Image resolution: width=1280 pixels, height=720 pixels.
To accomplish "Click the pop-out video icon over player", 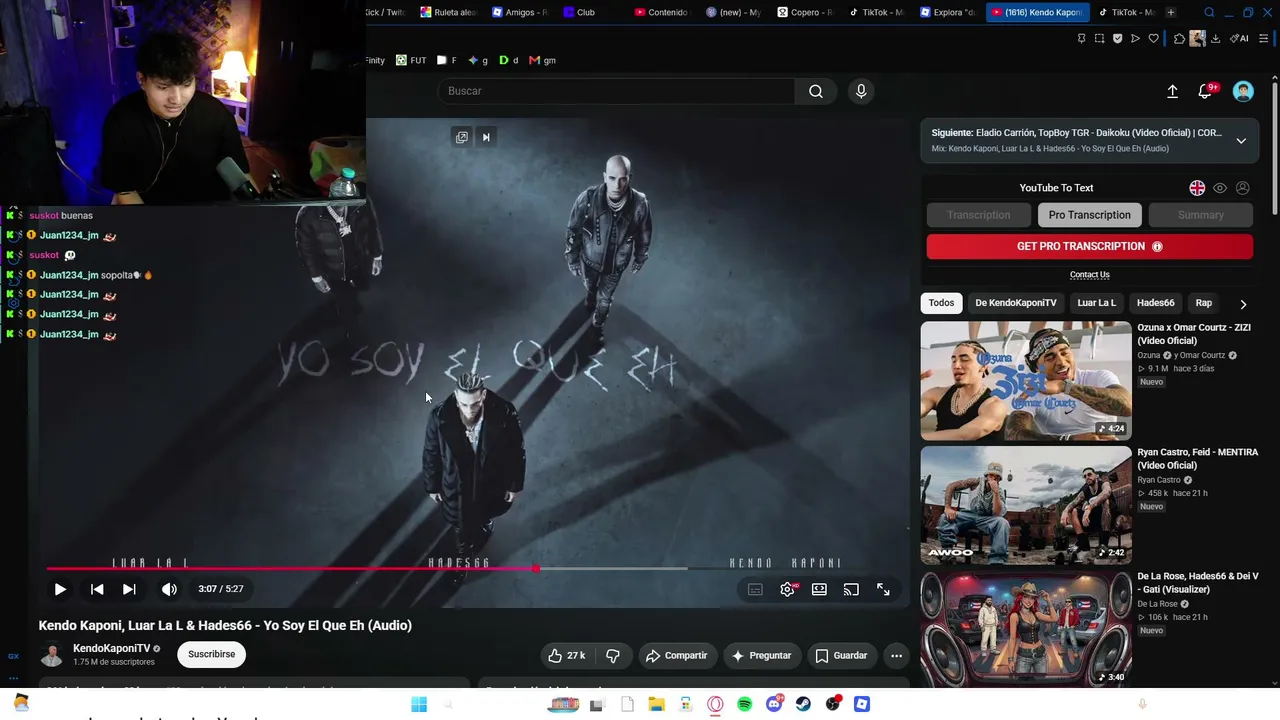I will point(462,137).
